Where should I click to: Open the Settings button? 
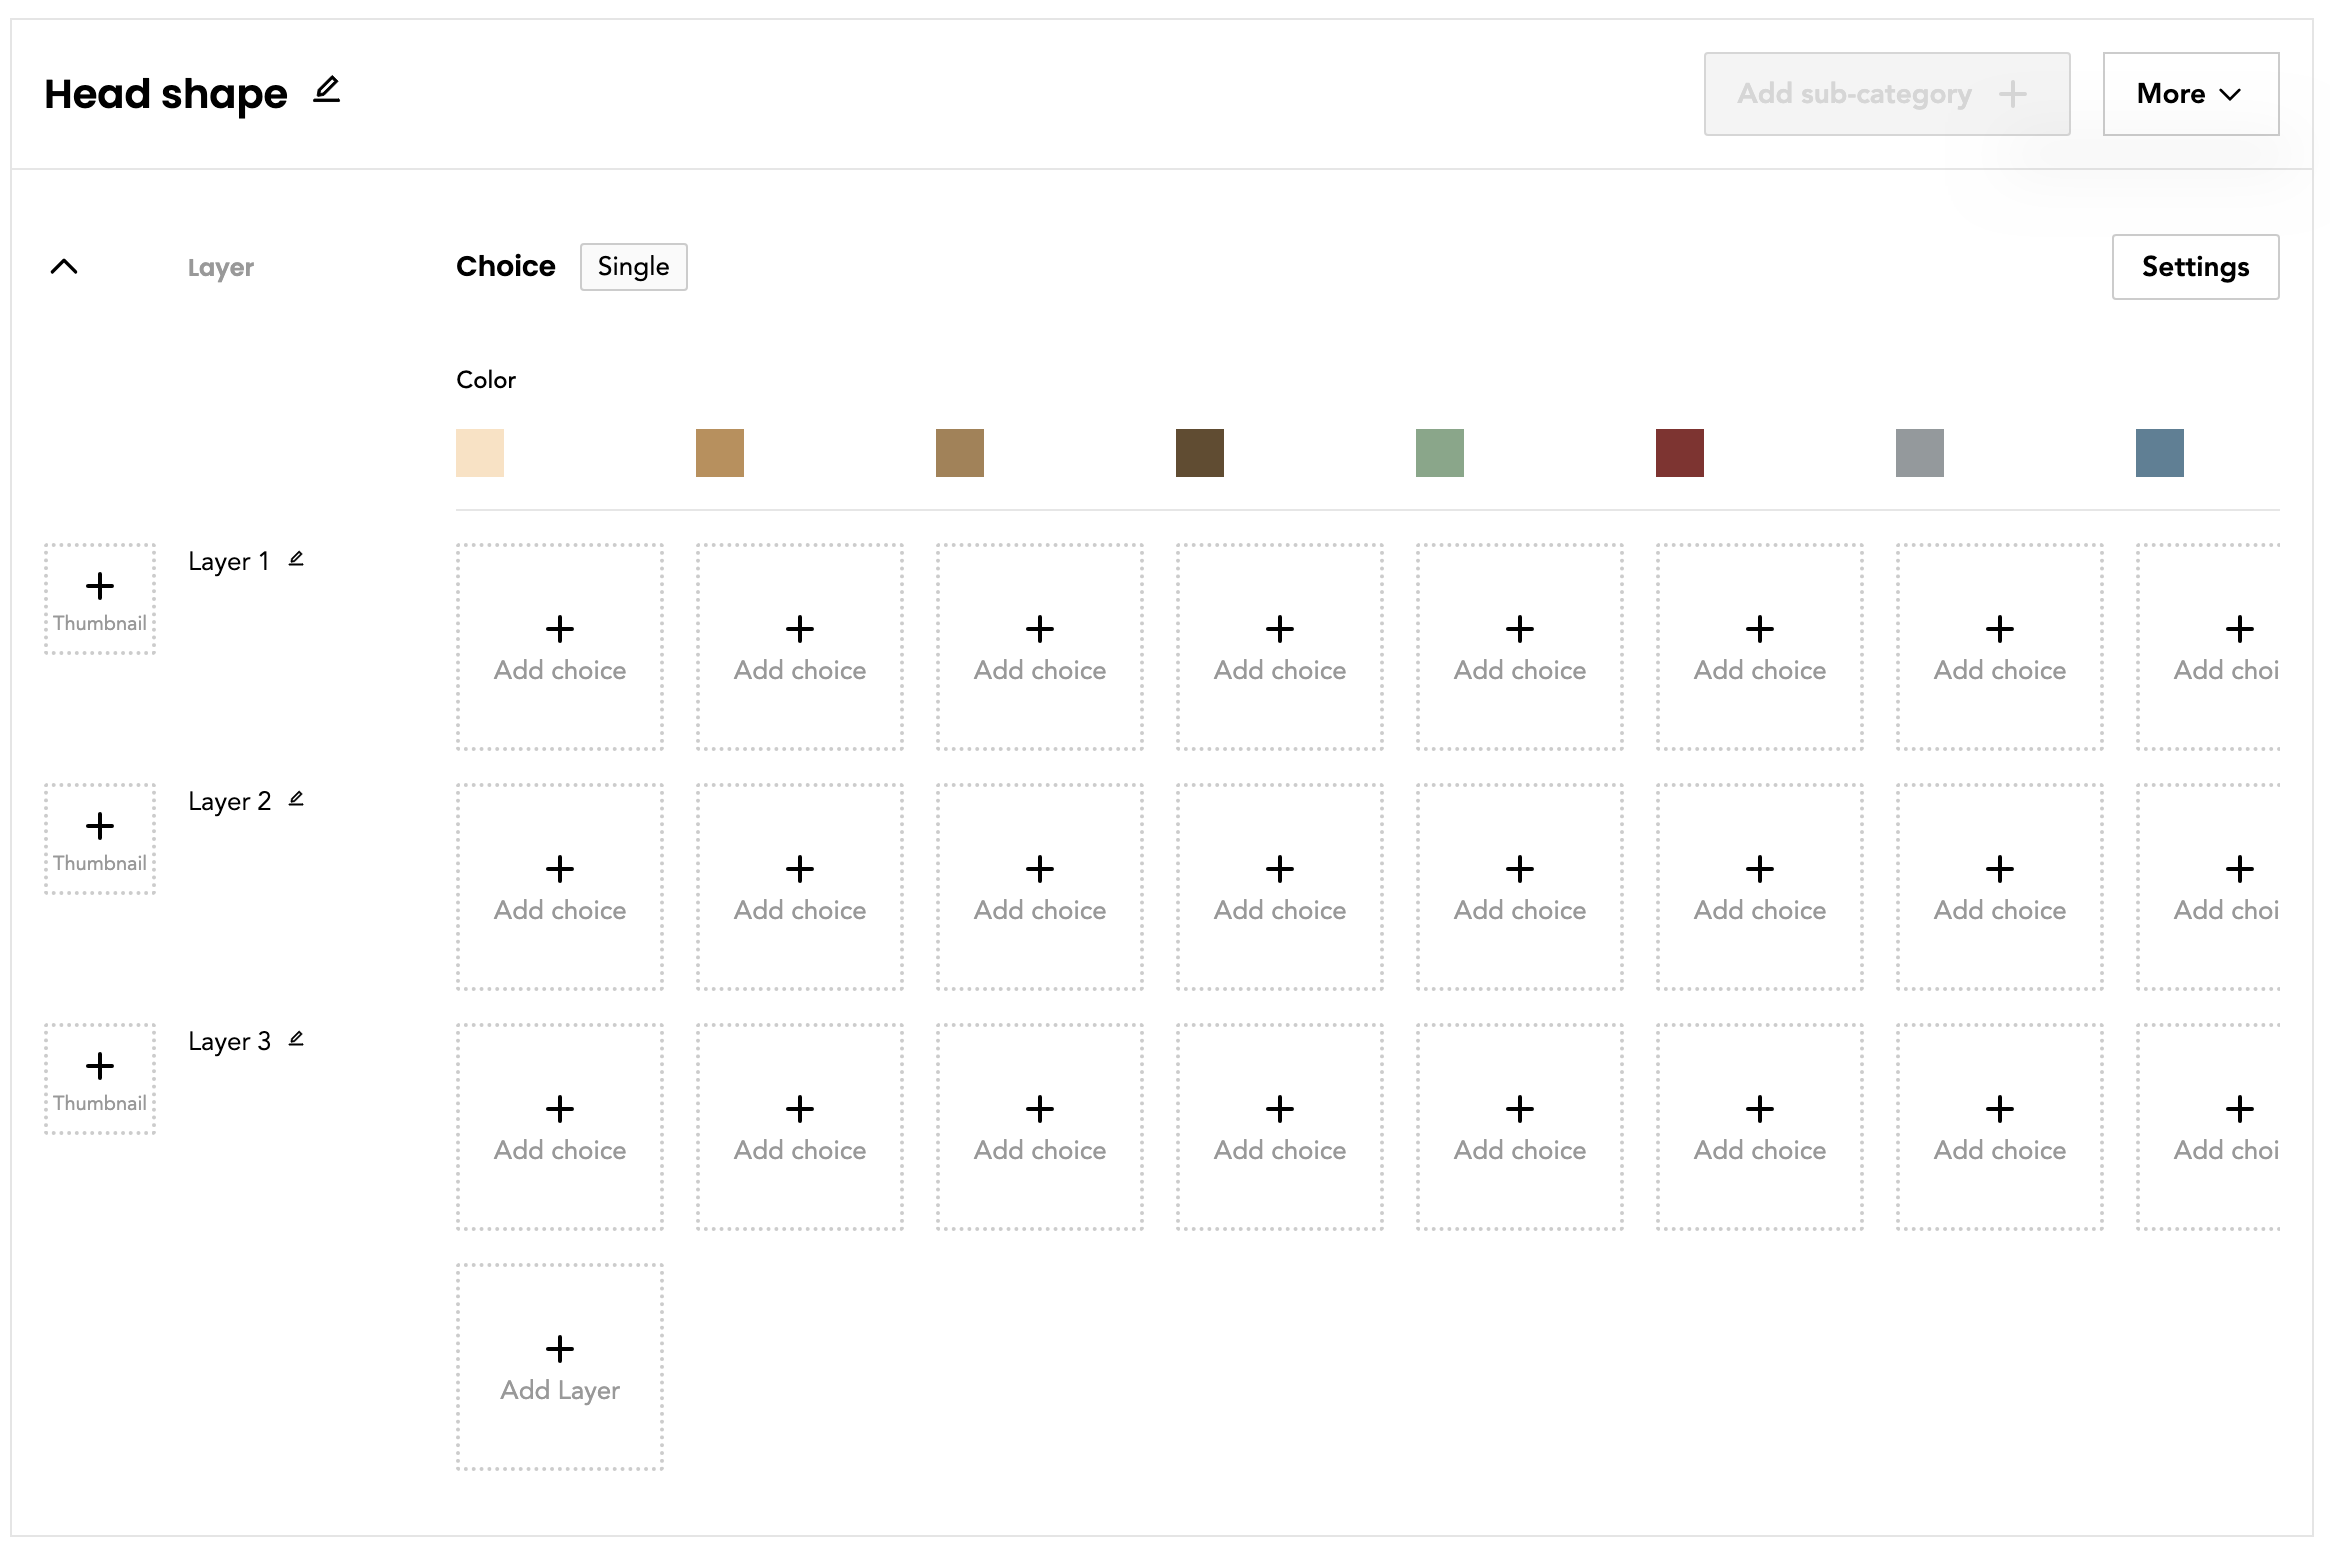(2195, 267)
